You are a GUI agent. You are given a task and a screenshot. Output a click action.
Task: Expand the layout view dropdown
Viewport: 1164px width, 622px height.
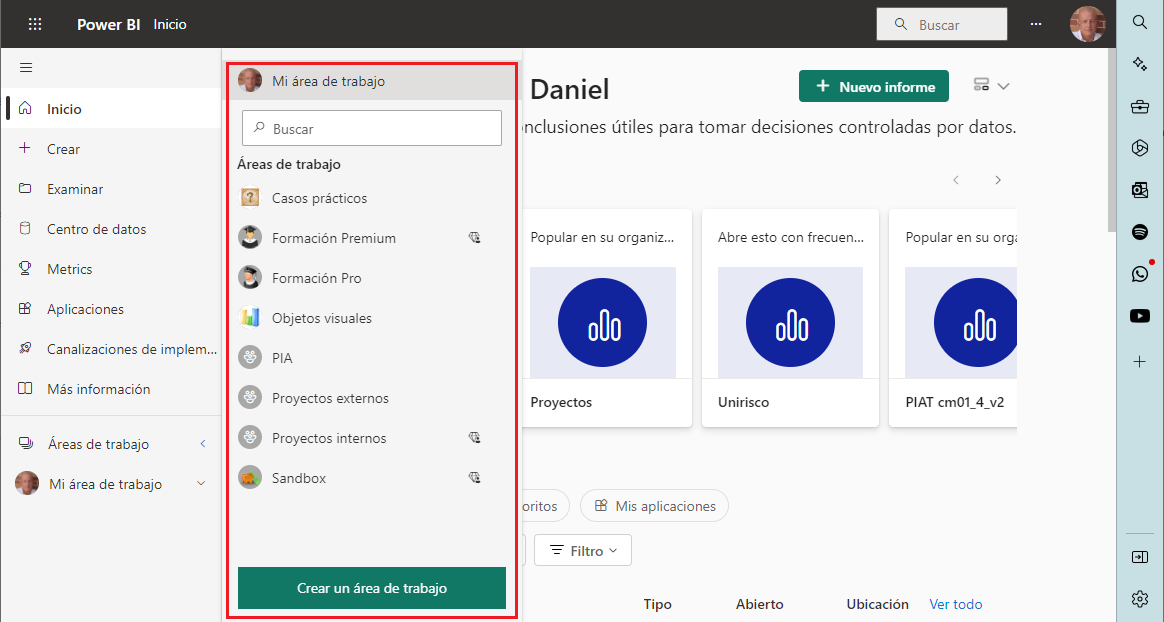(x=991, y=86)
